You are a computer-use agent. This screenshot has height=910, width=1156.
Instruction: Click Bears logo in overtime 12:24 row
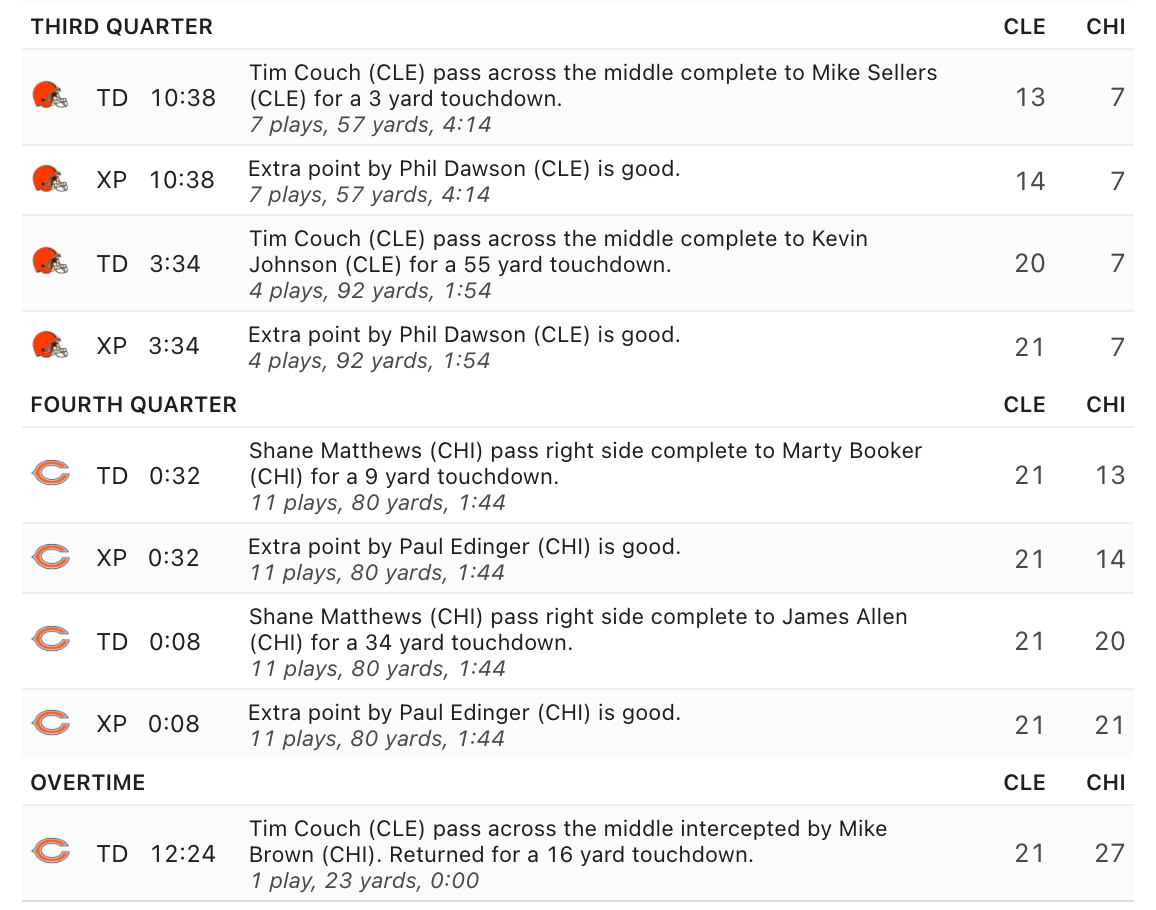[51, 852]
